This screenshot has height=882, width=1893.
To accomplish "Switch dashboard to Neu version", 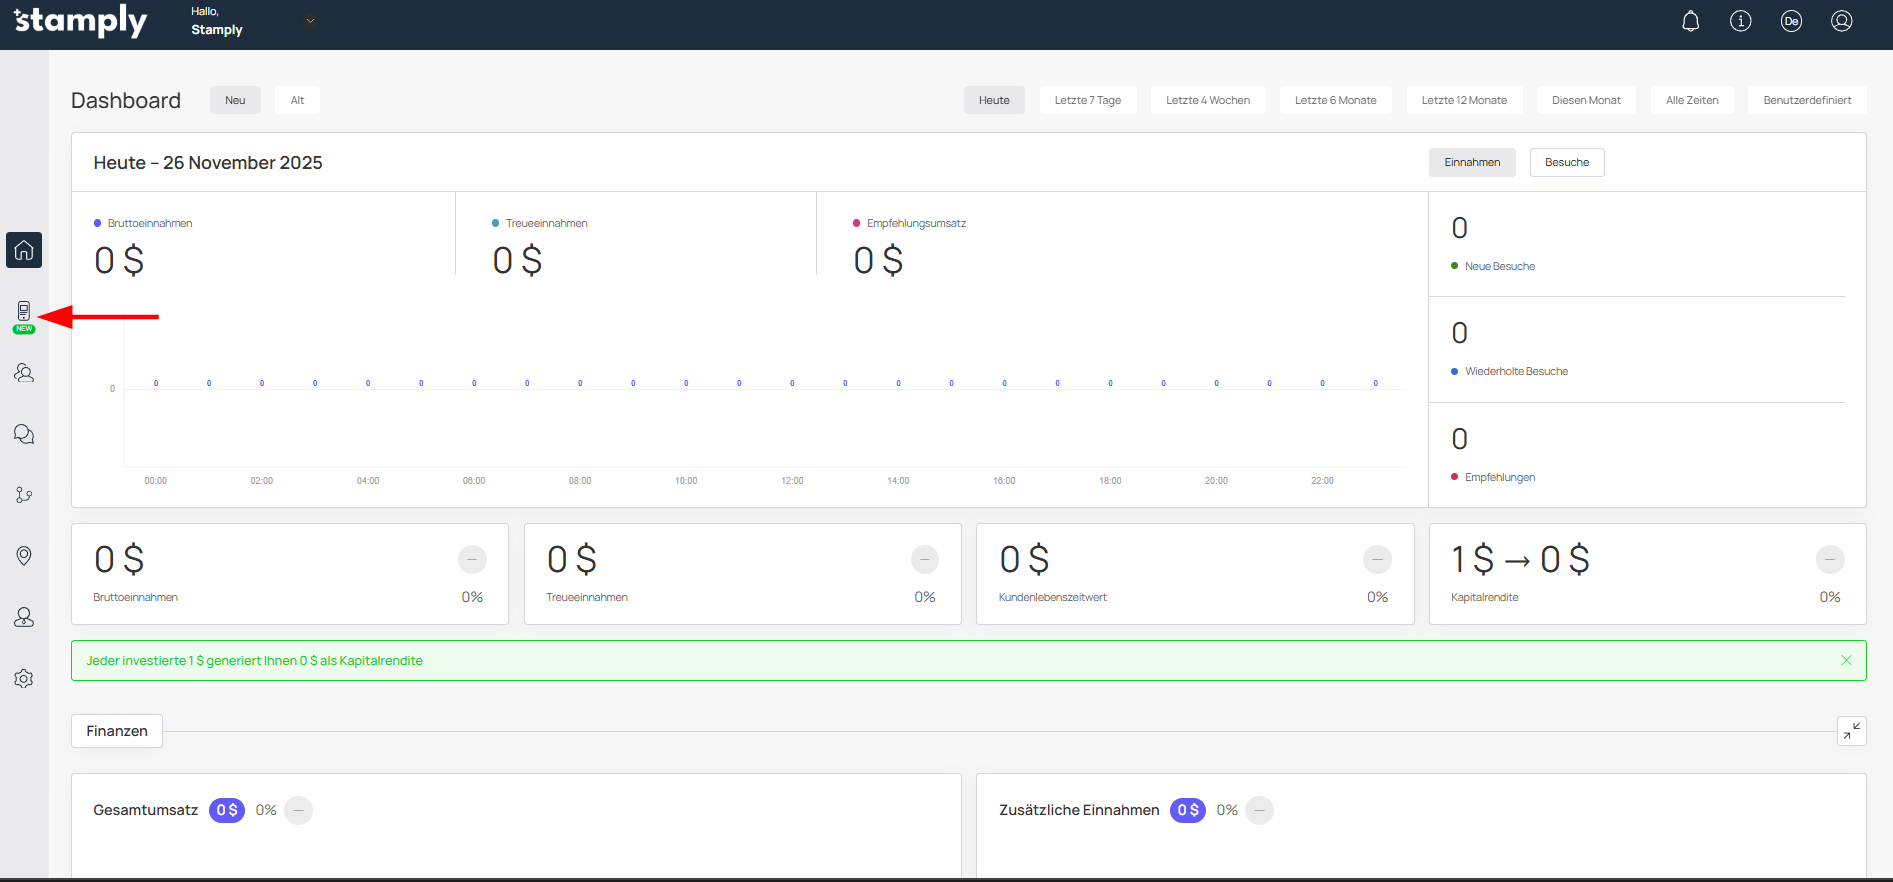I will 235,100.
